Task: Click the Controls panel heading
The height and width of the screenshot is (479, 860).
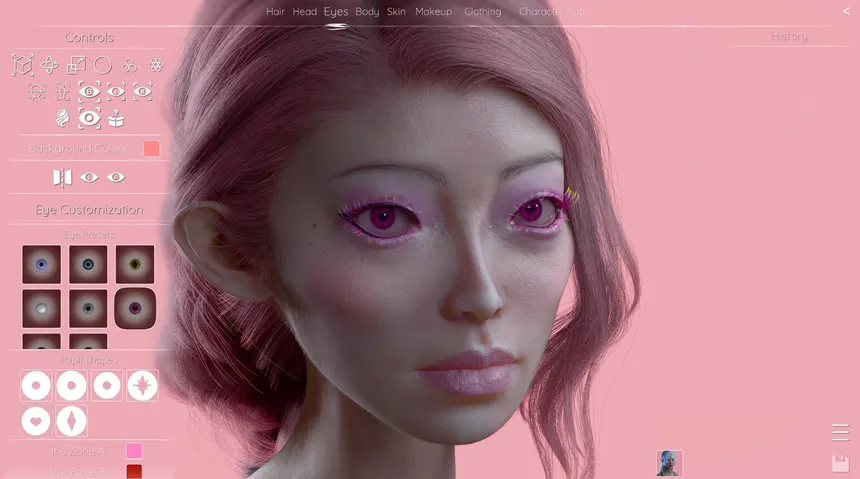Action: [x=89, y=37]
